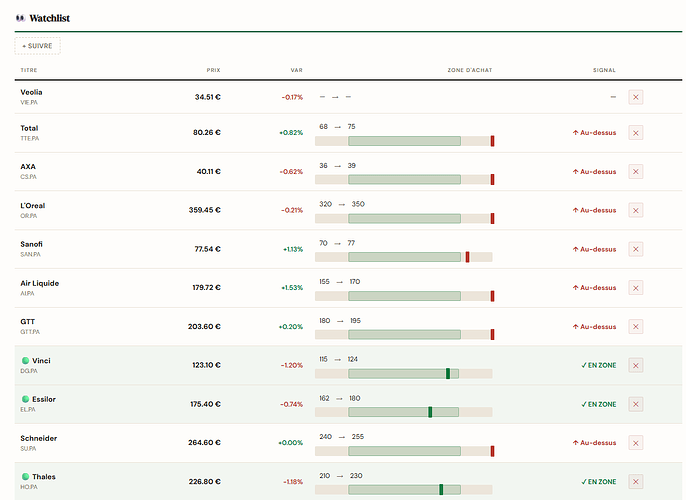Click the price 359.45 €
This screenshot has height=500, width=686.
tap(205, 210)
